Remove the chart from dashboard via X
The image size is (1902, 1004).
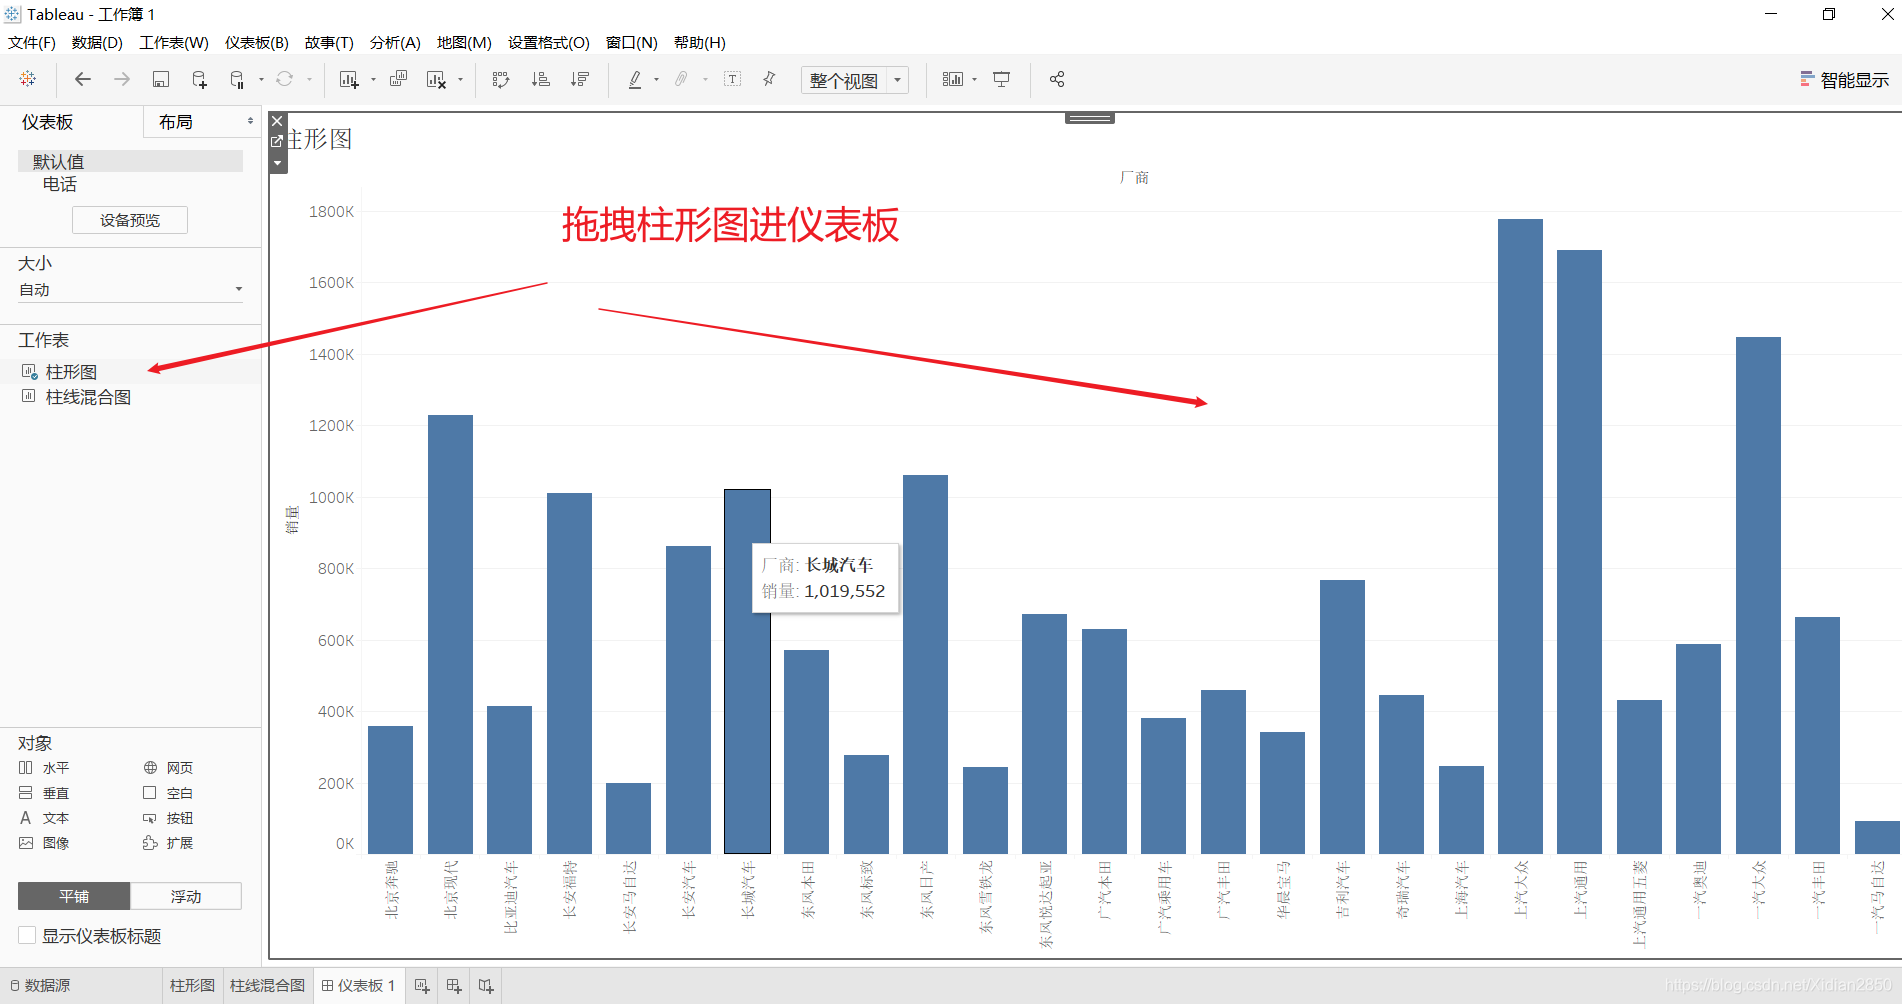278,121
